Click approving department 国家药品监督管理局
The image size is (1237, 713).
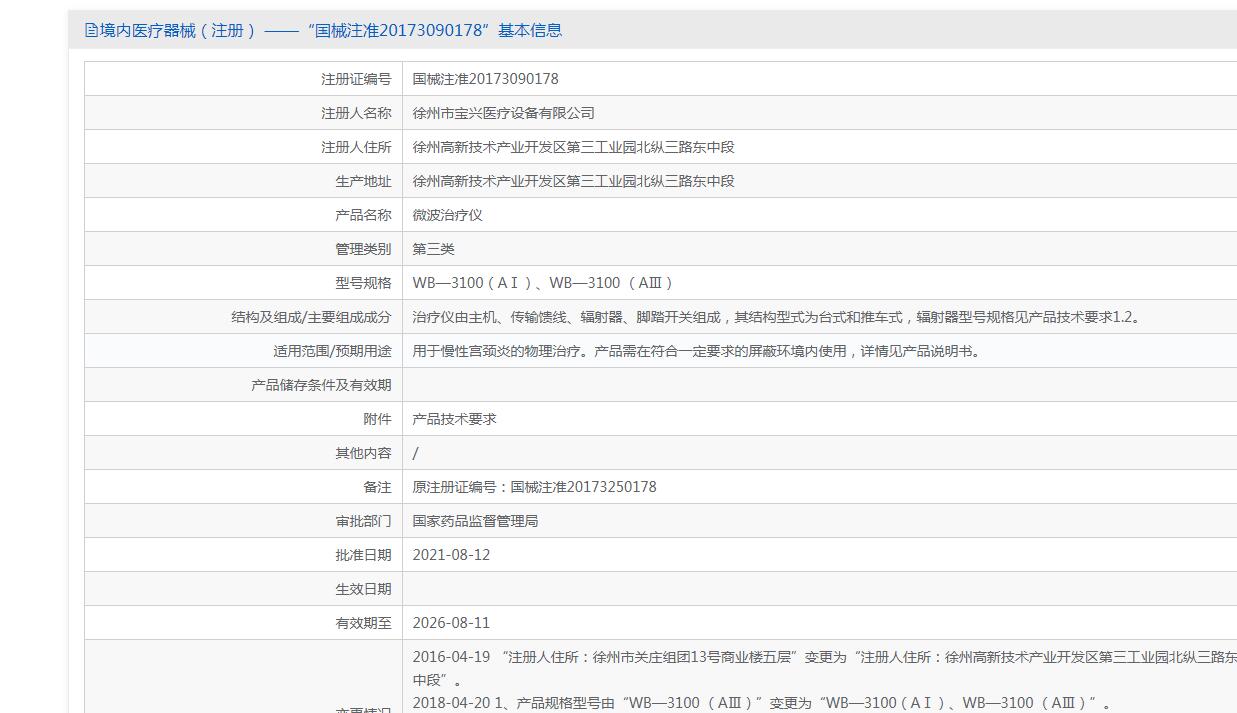(x=476, y=521)
